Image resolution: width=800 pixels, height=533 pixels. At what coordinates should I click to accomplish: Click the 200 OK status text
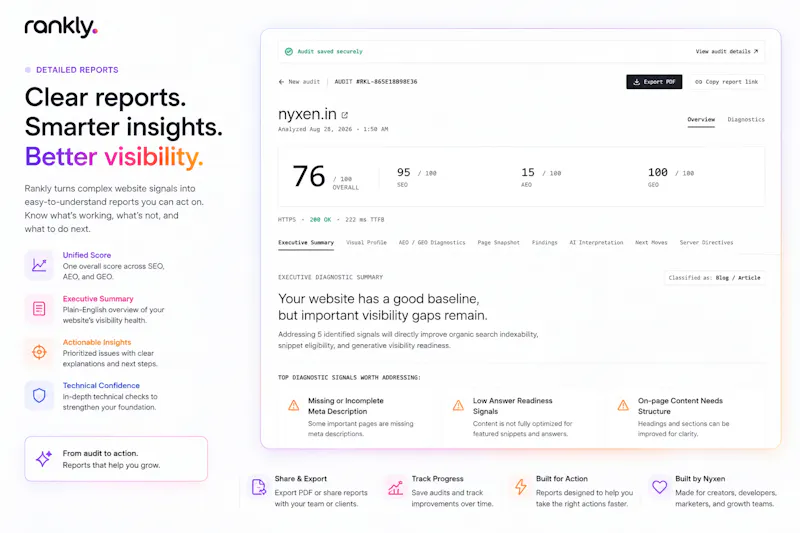click(x=320, y=220)
